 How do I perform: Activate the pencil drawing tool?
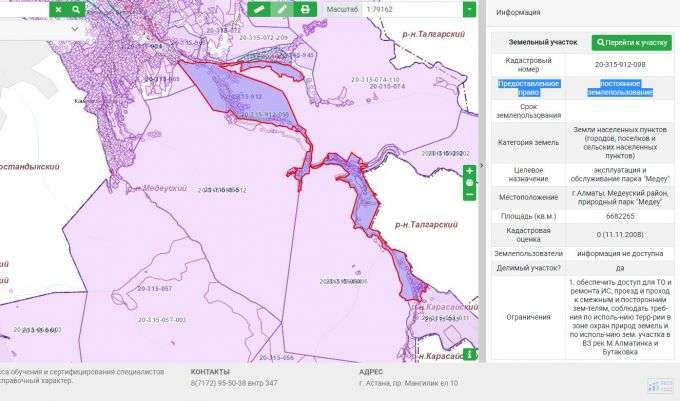(x=281, y=9)
